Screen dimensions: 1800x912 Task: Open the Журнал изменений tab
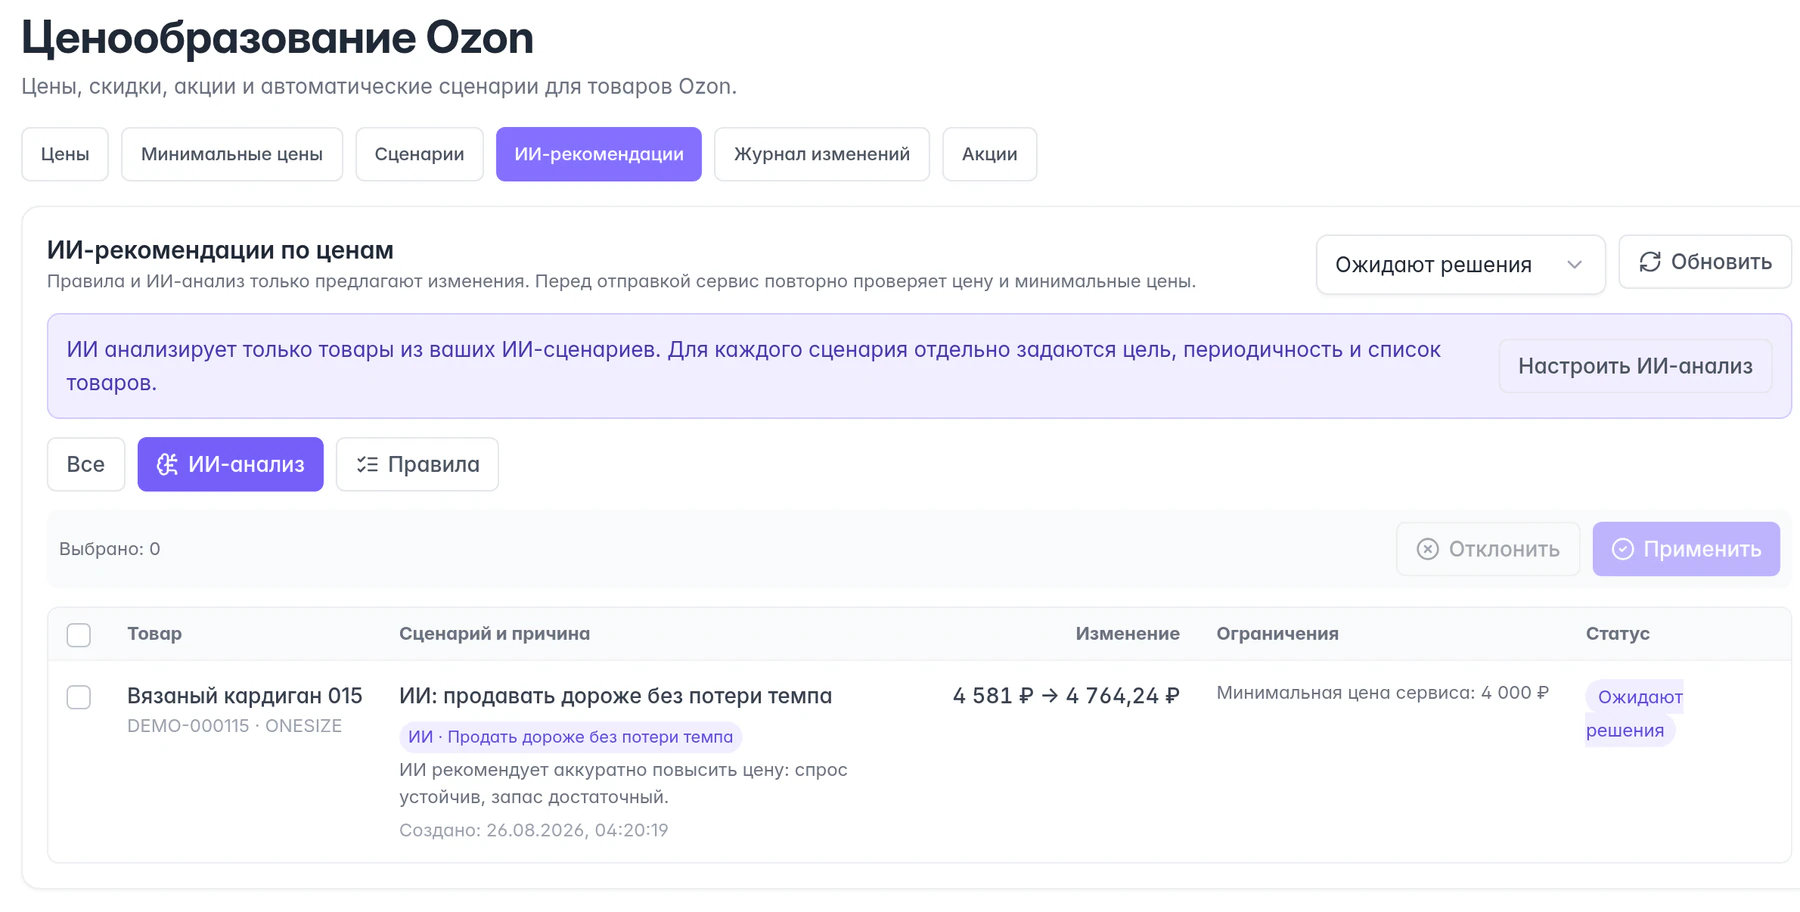tap(822, 154)
